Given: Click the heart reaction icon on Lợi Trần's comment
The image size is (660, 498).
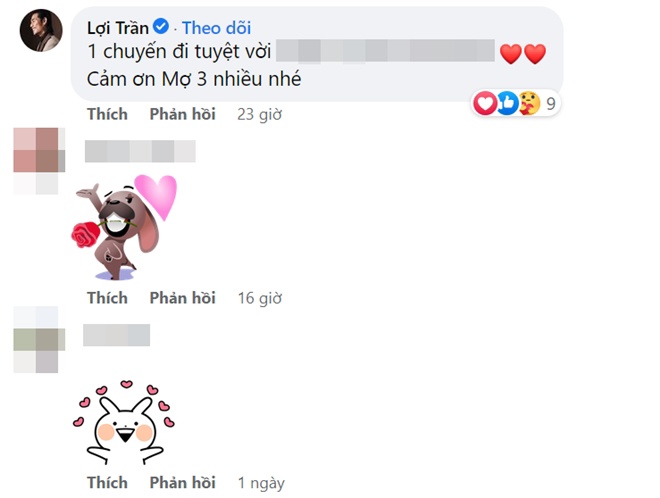Looking at the screenshot, I should (485, 103).
